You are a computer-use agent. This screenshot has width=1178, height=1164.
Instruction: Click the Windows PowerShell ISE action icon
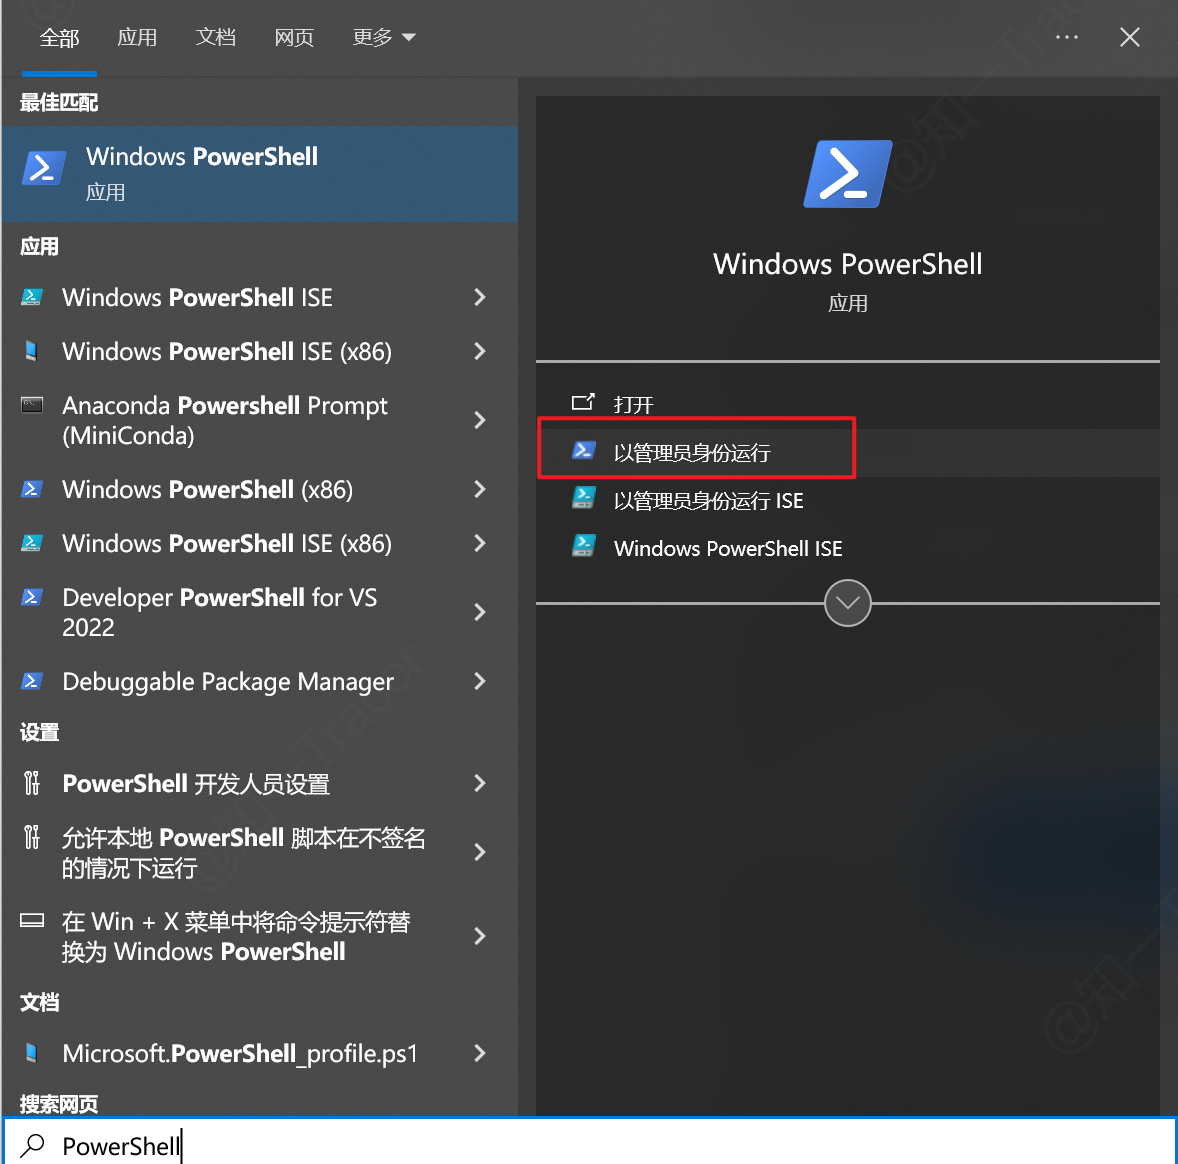584,546
